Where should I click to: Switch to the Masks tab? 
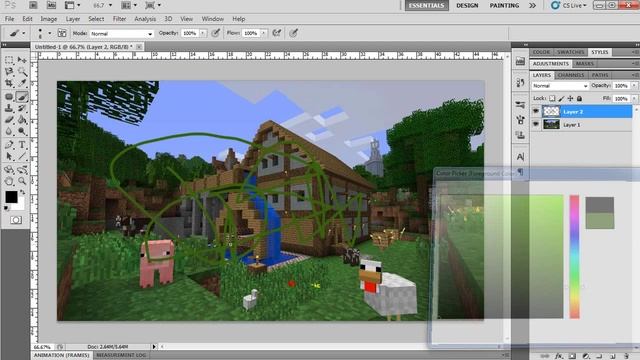584,64
